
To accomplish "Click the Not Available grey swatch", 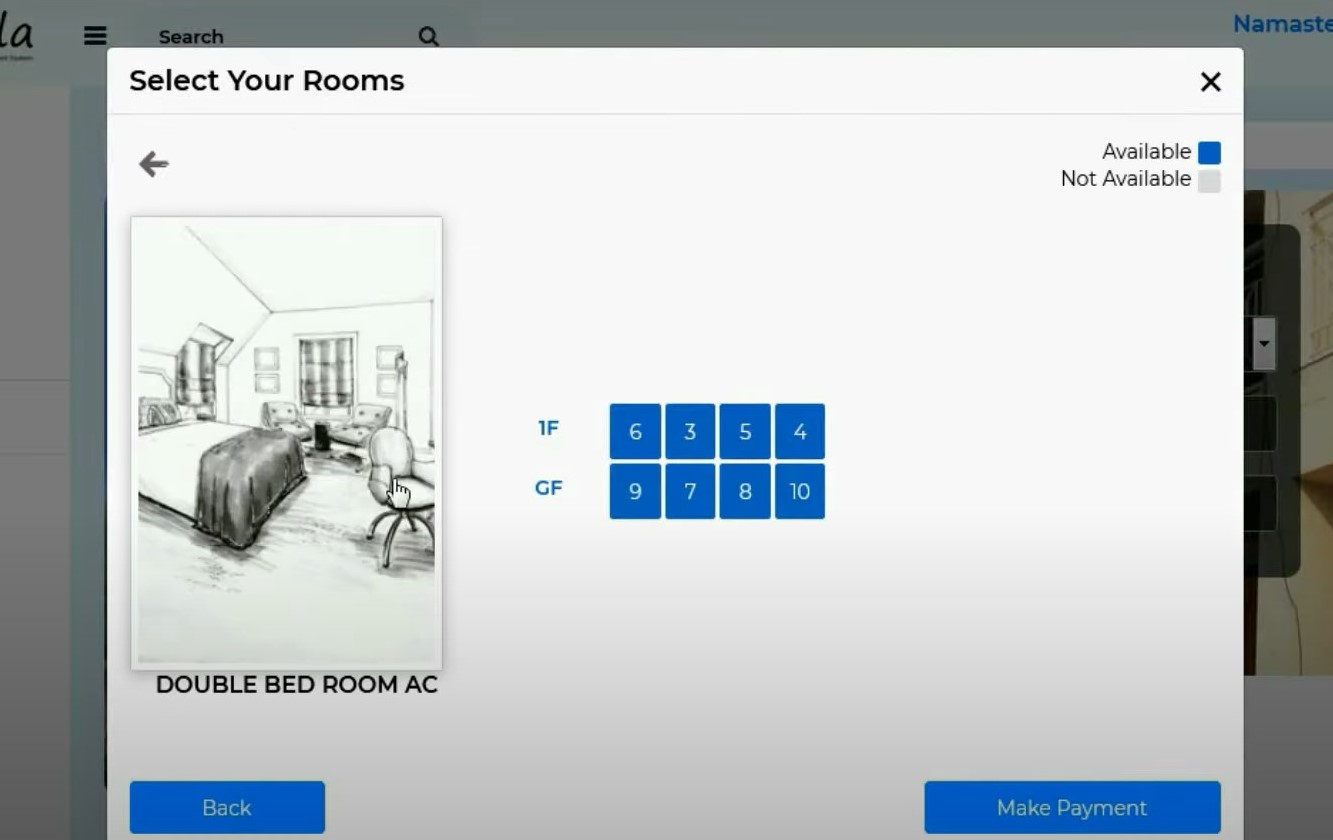I will pos(1209,181).
